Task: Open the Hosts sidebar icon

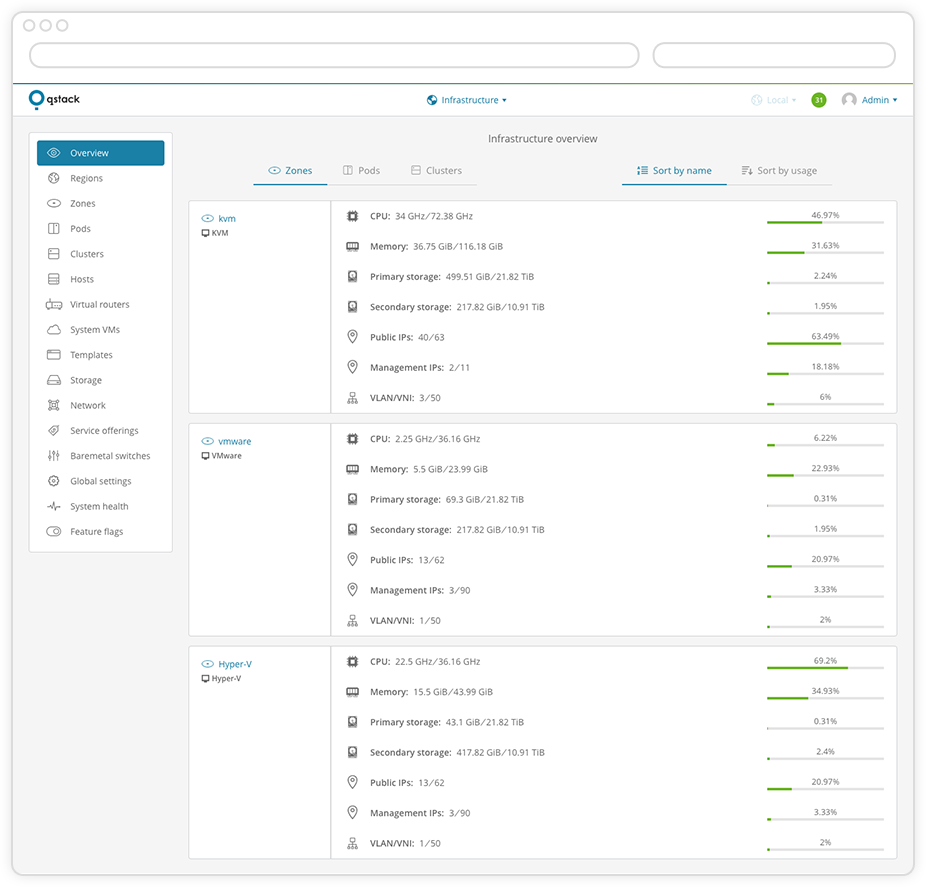Action: (x=54, y=279)
